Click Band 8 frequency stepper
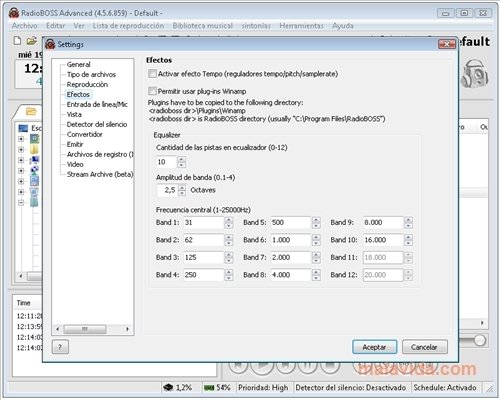The image size is (500, 400). coord(316,275)
